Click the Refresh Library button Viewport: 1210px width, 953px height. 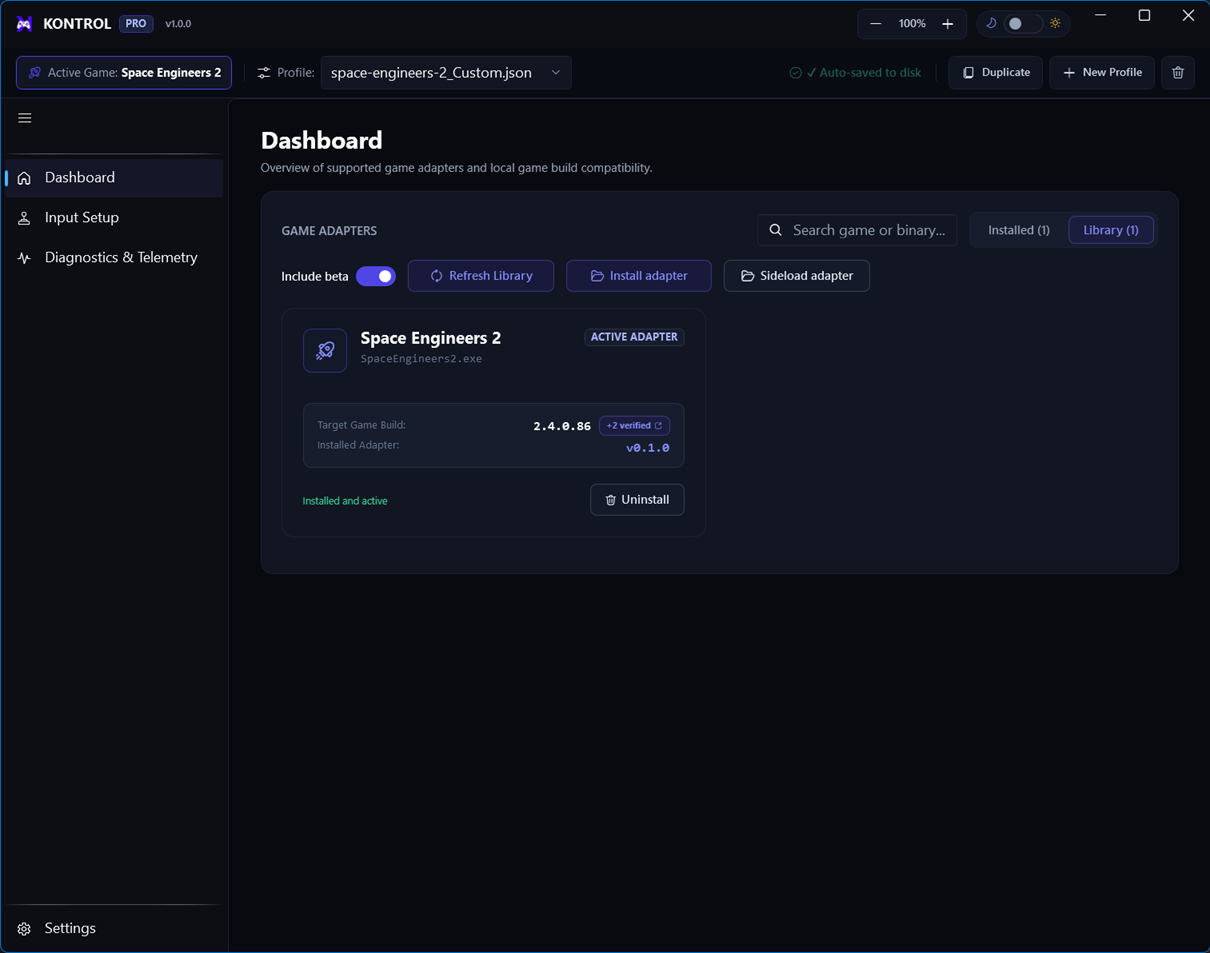click(481, 276)
